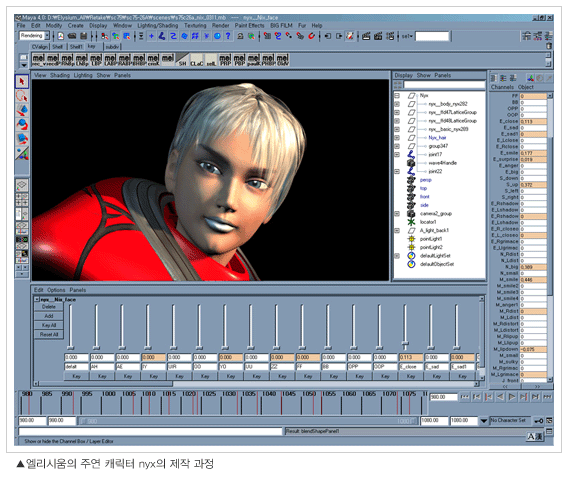
Task: Open the Paint Effects menu
Action: tap(250, 25)
